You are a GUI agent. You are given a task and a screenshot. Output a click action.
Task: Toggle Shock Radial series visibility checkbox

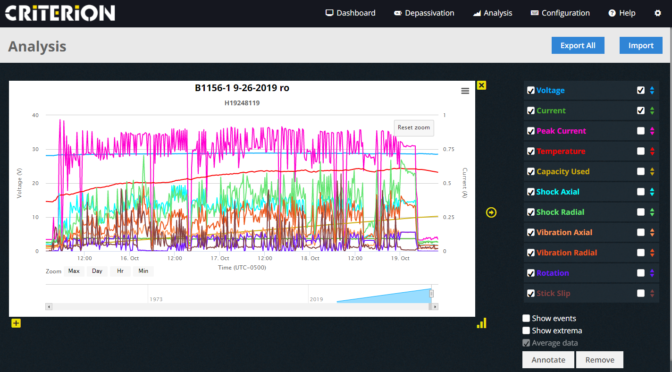[531, 212]
